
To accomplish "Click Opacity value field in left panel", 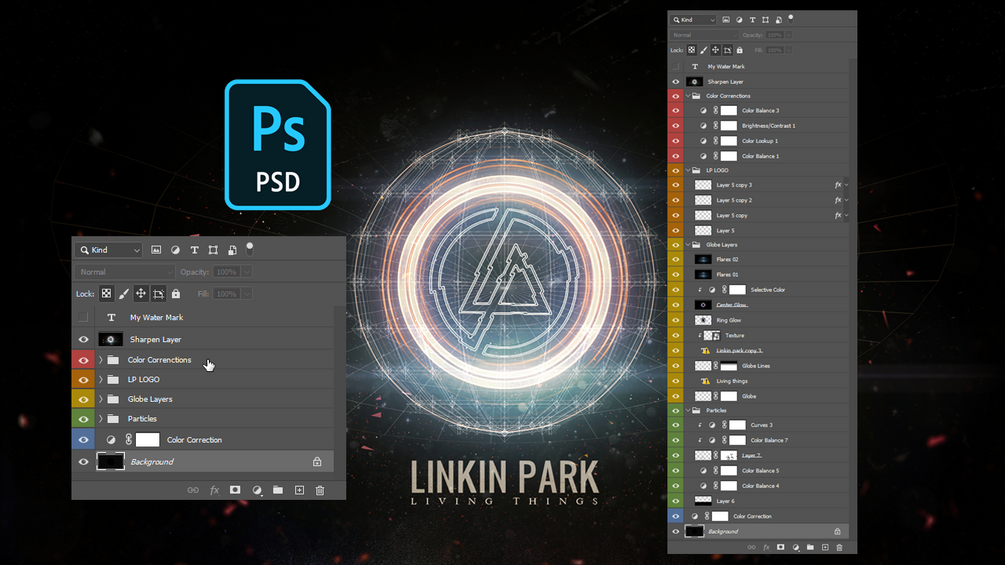I will pos(226,272).
